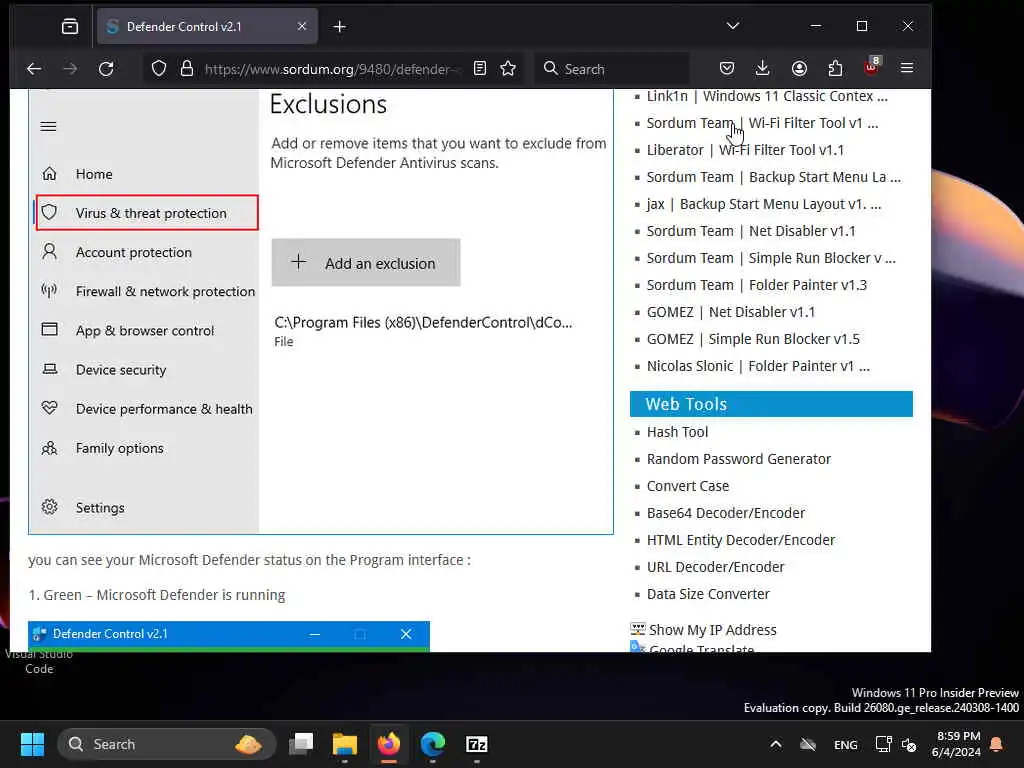Open a new tab with plus button
Viewport: 1024px width, 768px height.
pyautogui.click(x=340, y=27)
